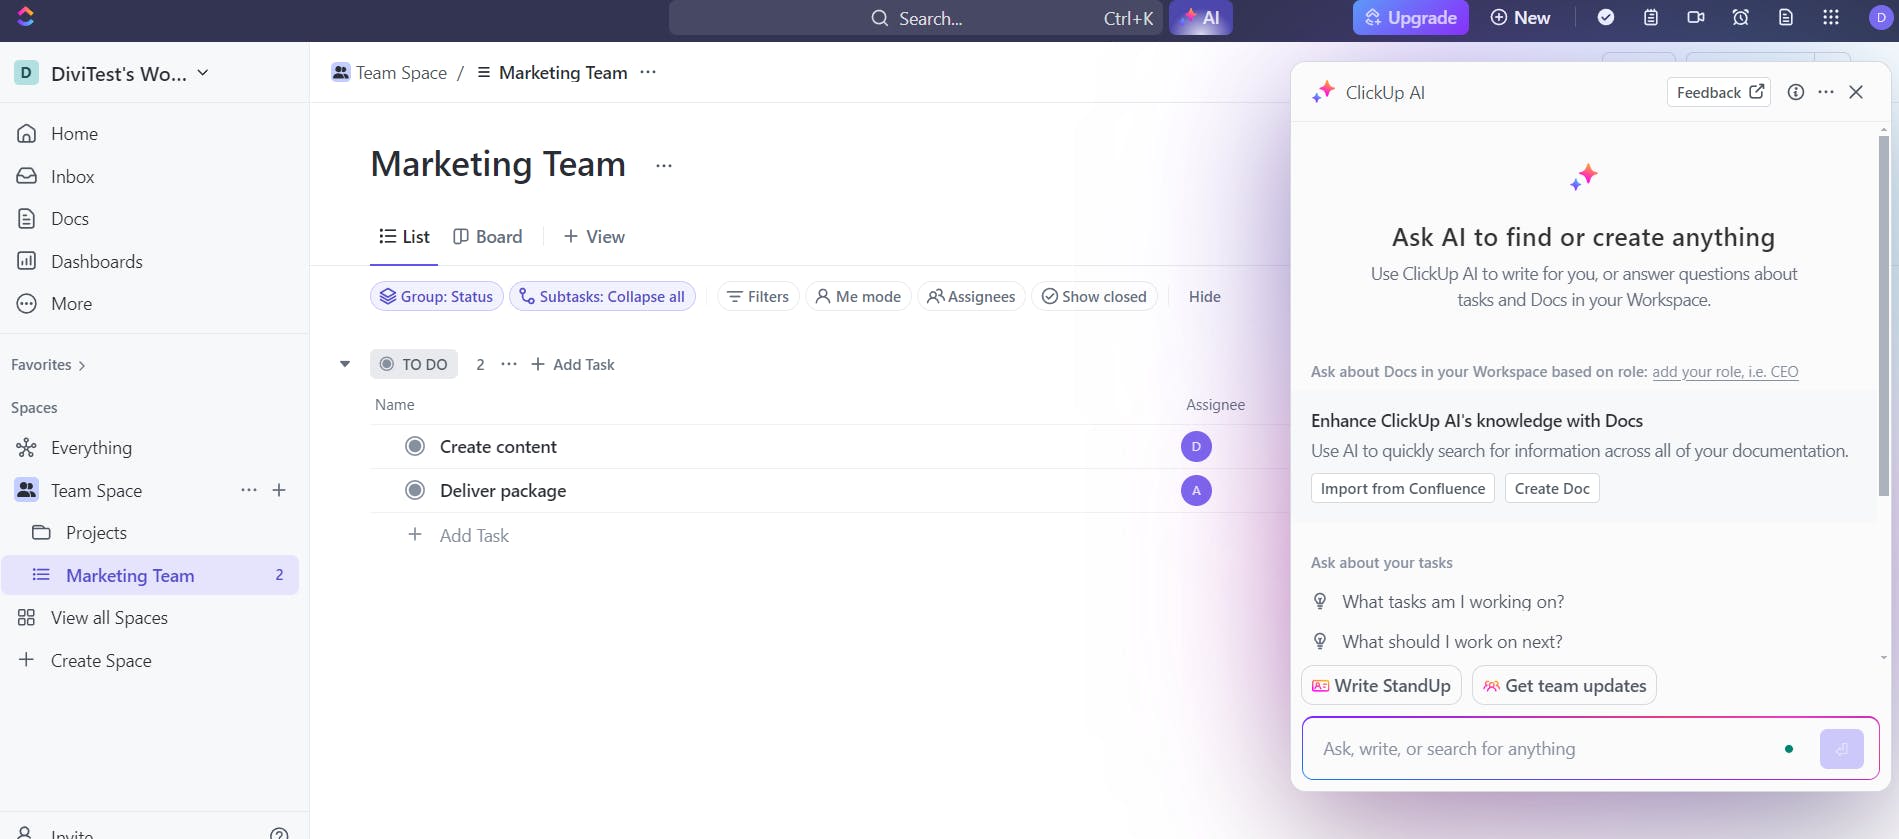Click the Upgrade button
This screenshot has width=1899, height=839.
[1410, 17]
